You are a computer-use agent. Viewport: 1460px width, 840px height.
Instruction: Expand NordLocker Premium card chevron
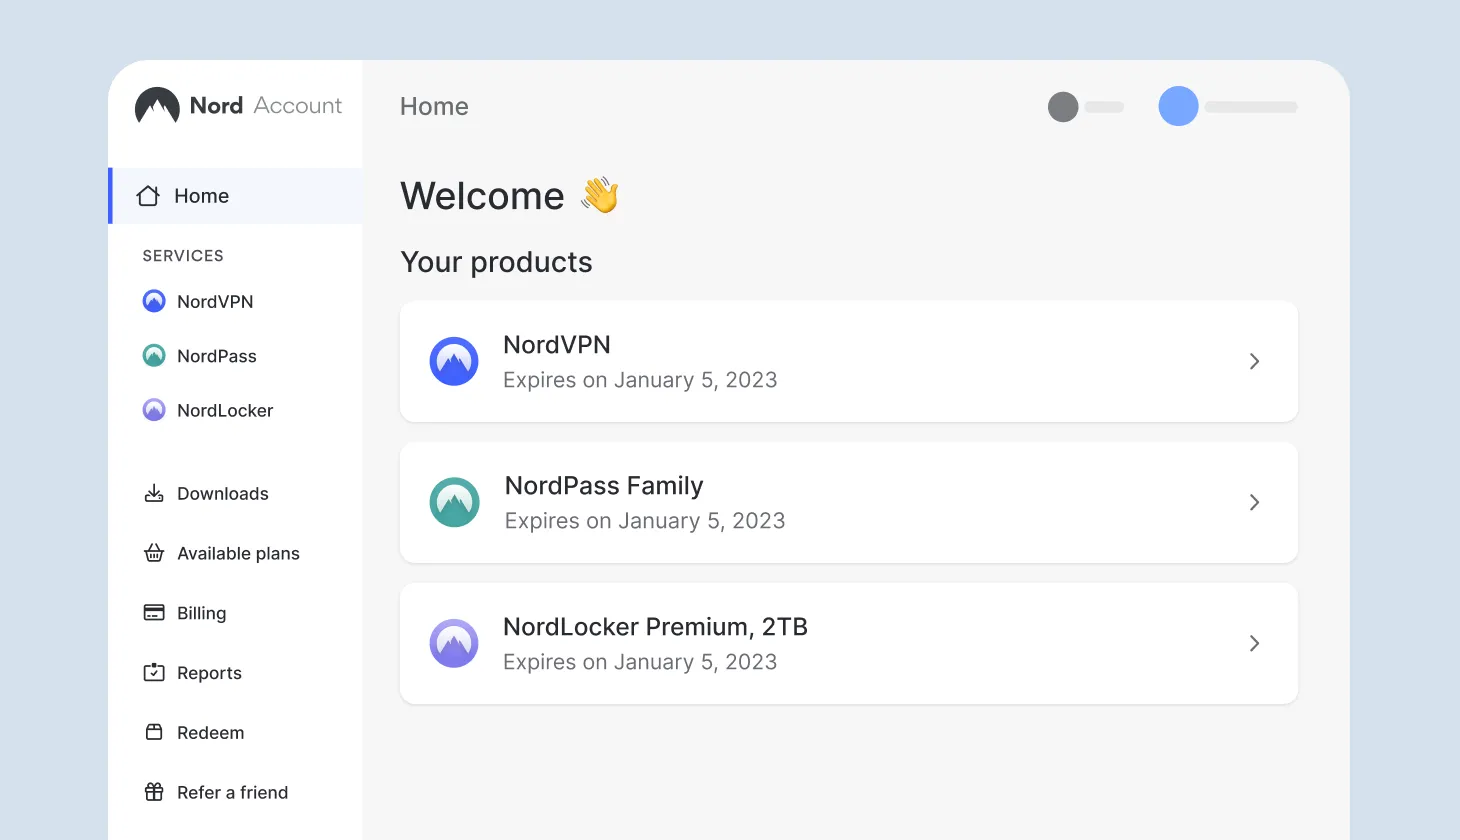coord(1254,643)
